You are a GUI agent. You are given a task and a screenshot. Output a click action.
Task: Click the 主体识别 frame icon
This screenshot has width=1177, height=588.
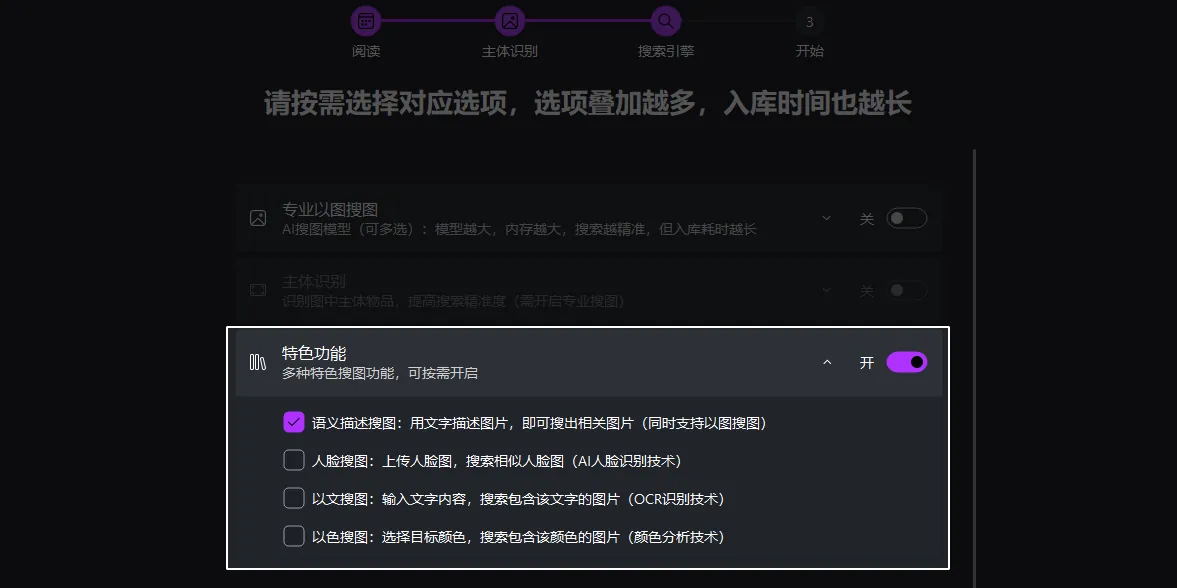257,289
